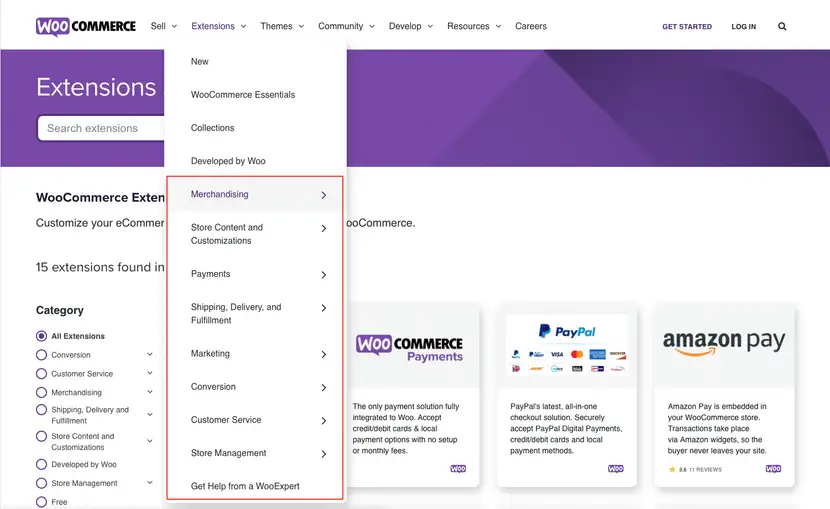Select the All Extensions radio button
Viewport: 830px width, 509px height.
pyautogui.click(x=41, y=336)
